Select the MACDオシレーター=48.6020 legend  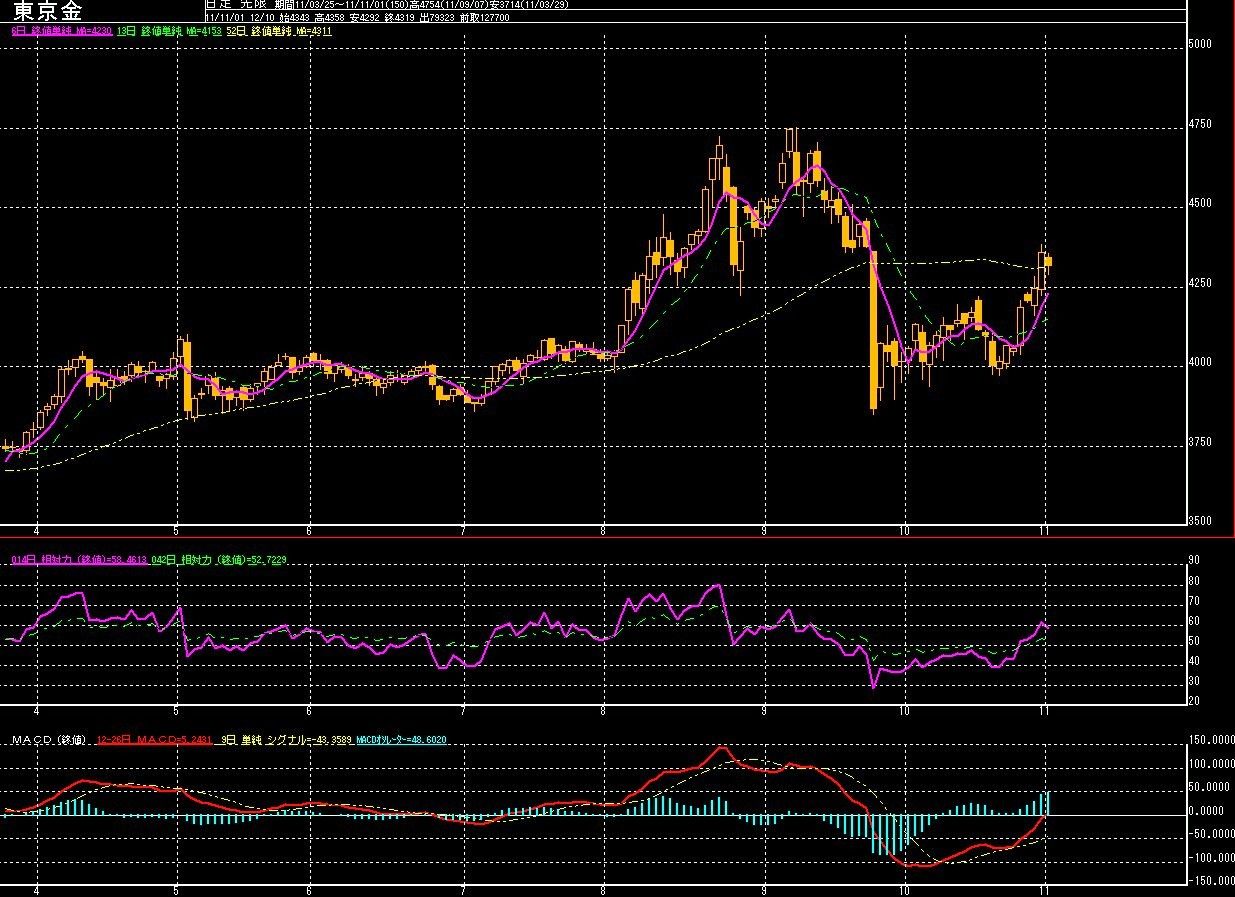point(402,739)
